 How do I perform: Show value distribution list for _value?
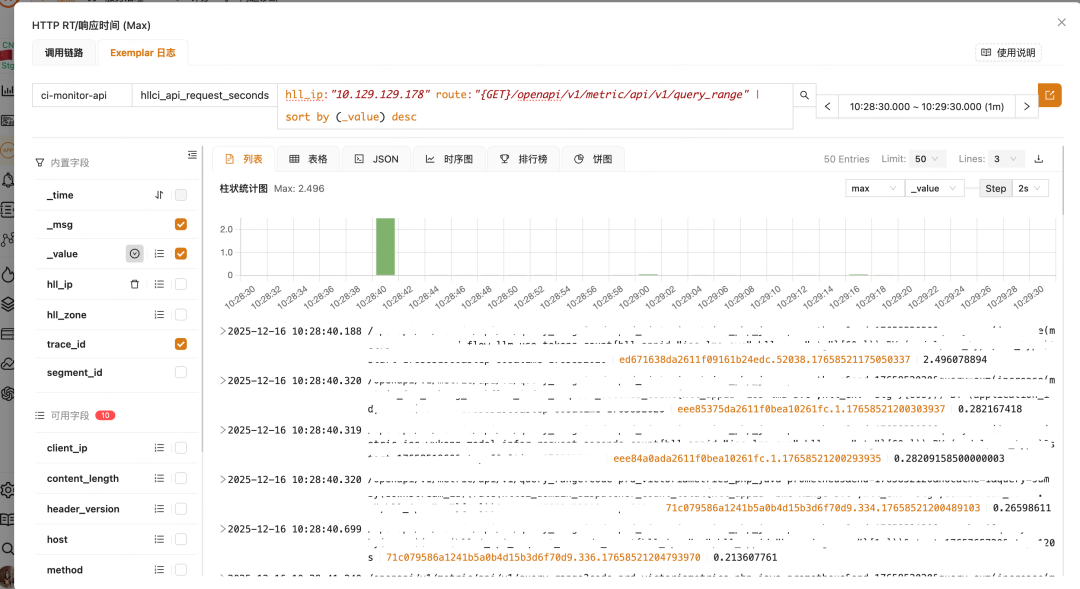159,254
